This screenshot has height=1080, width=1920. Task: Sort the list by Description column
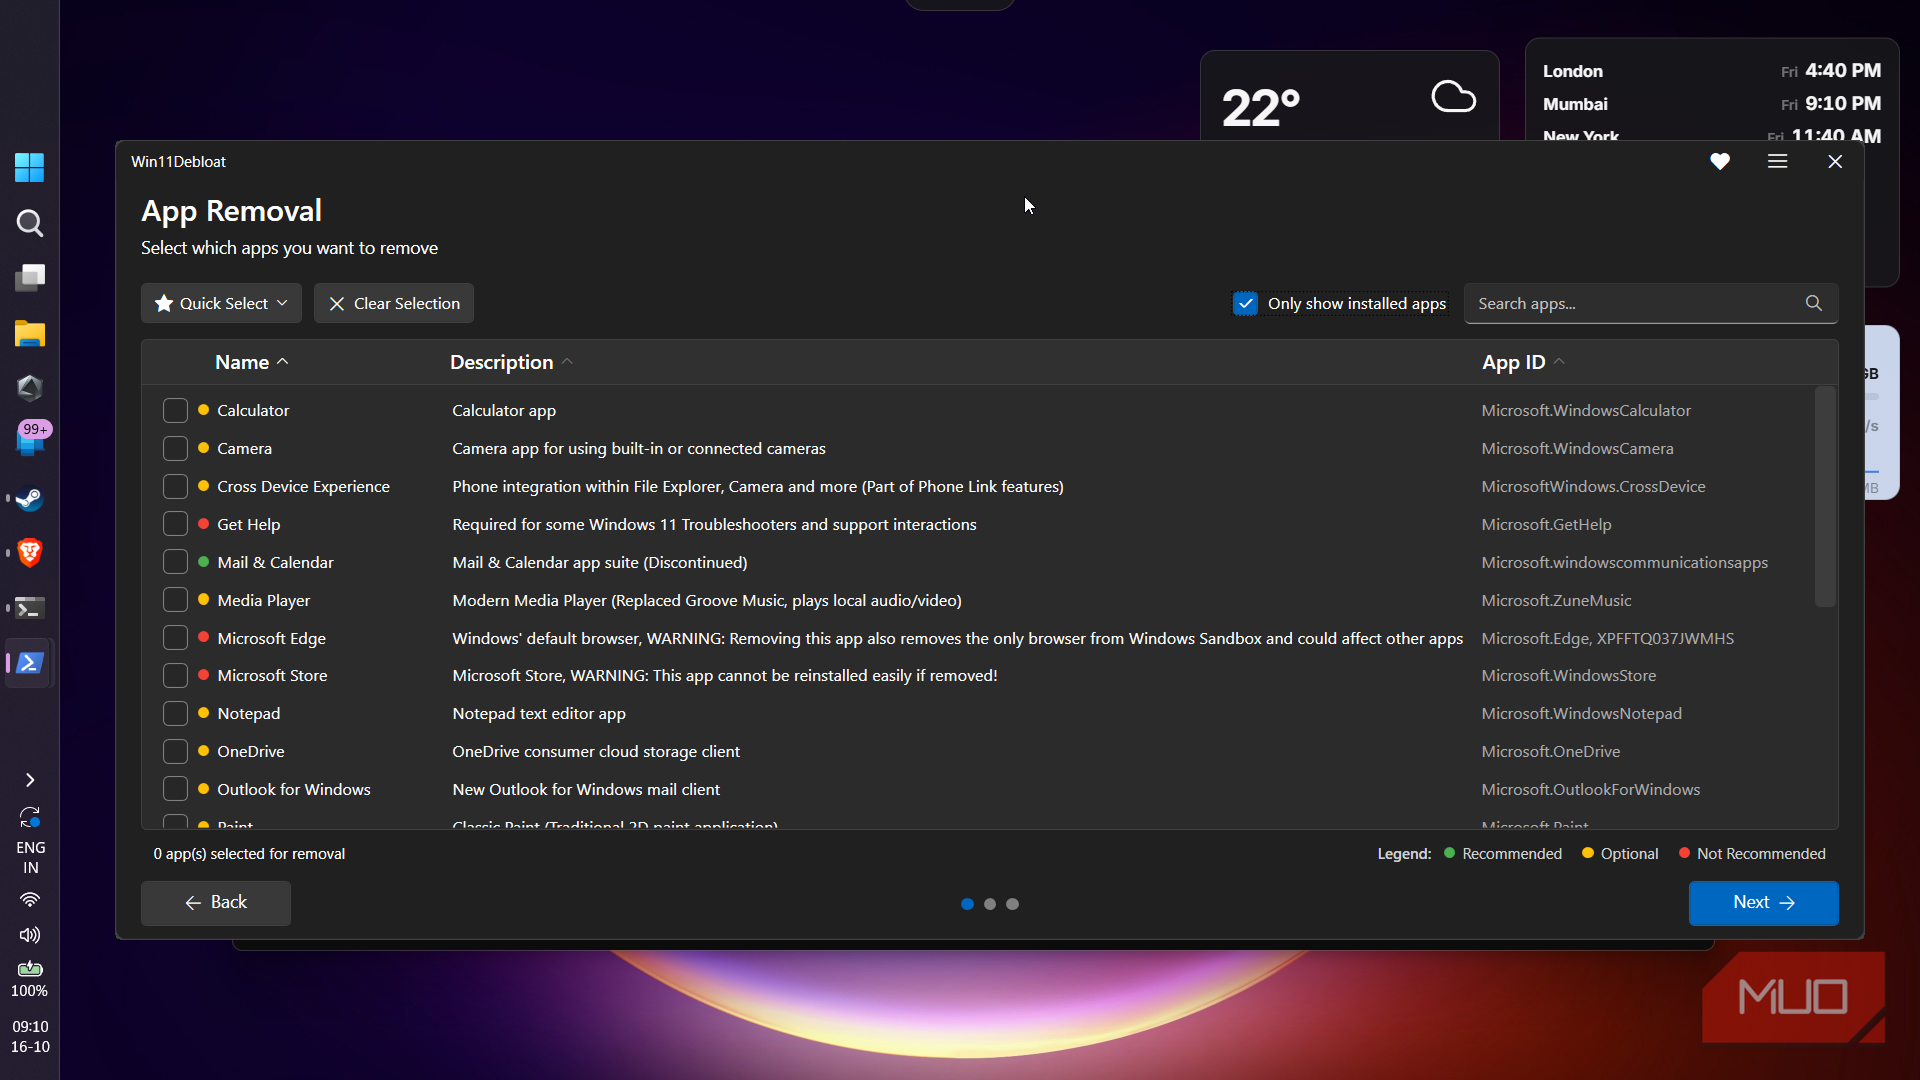[511, 362]
